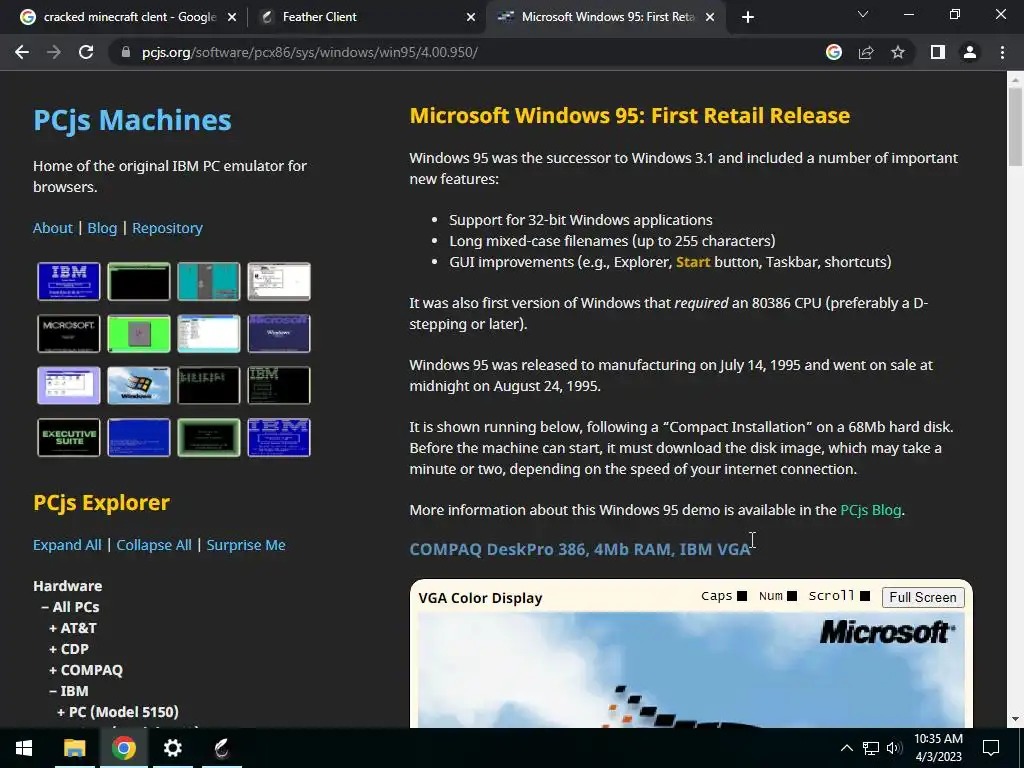
Task: Expand the PC (Model 5150) node
Action: pos(118,712)
